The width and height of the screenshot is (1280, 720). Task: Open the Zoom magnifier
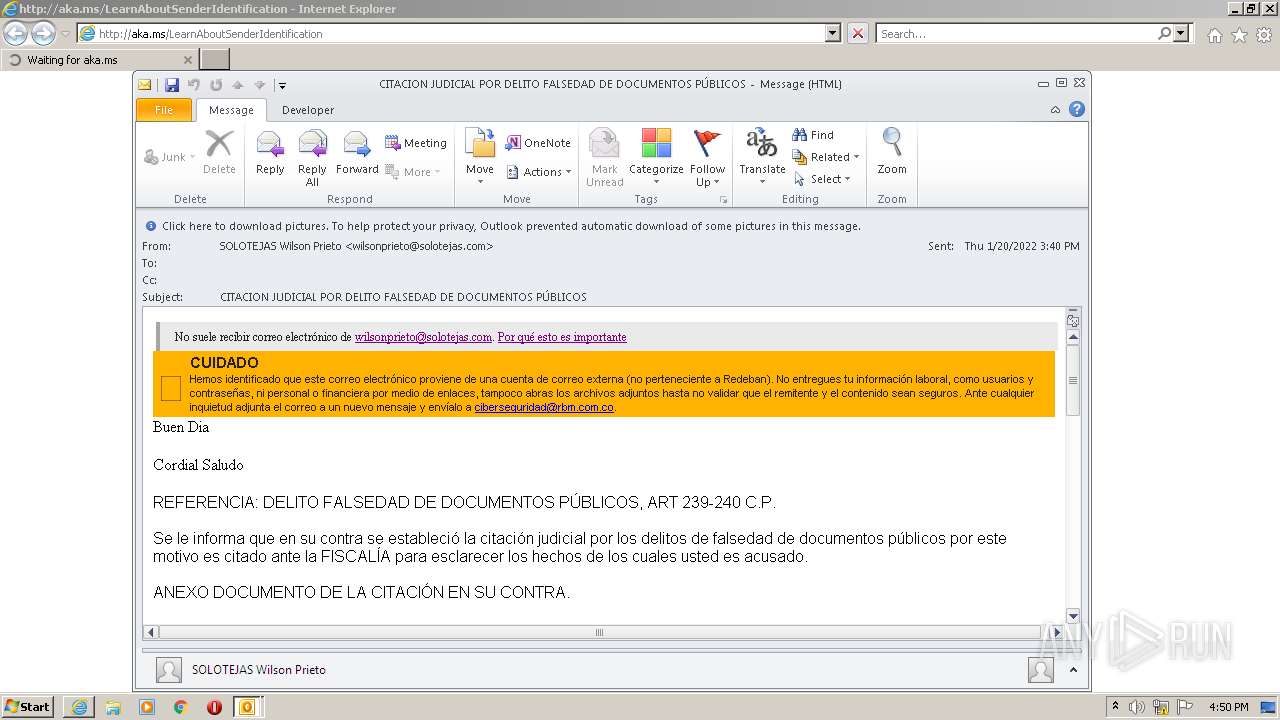click(x=892, y=154)
